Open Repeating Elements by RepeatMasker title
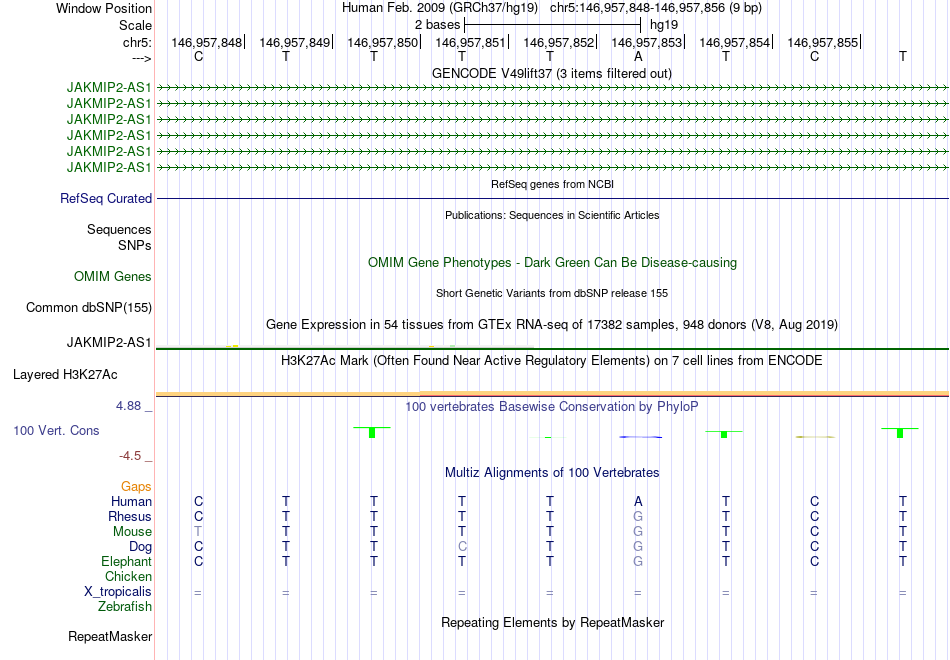This screenshot has height=660, width=950. click(x=552, y=623)
